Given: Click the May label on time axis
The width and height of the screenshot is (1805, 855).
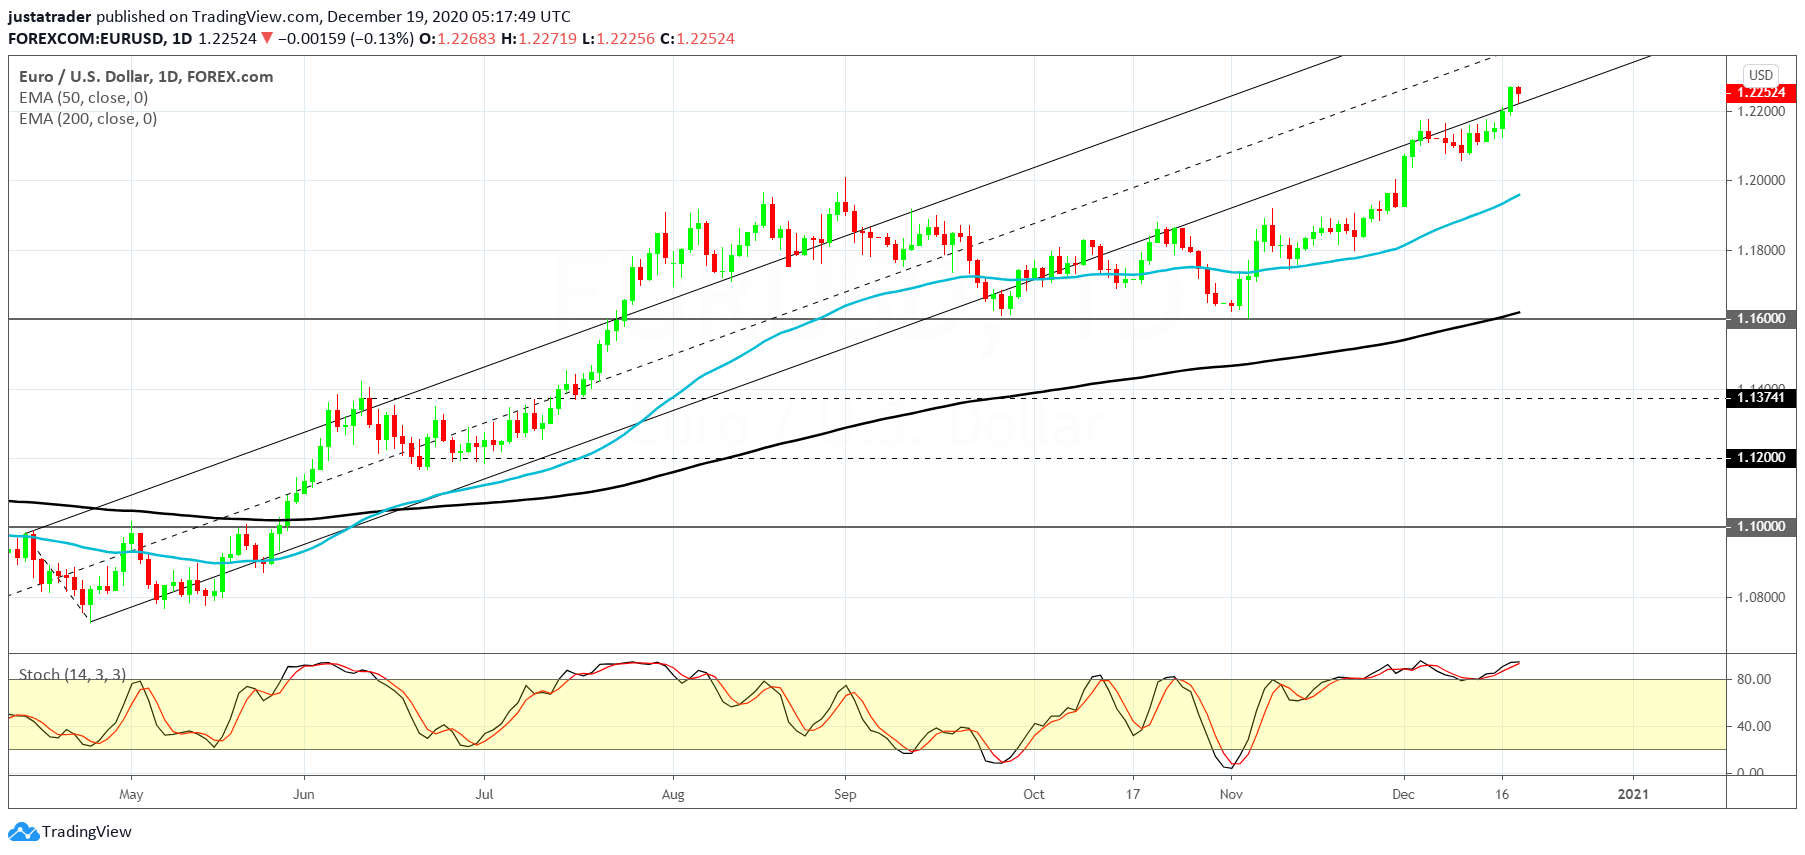Looking at the screenshot, I should click(x=131, y=795).
